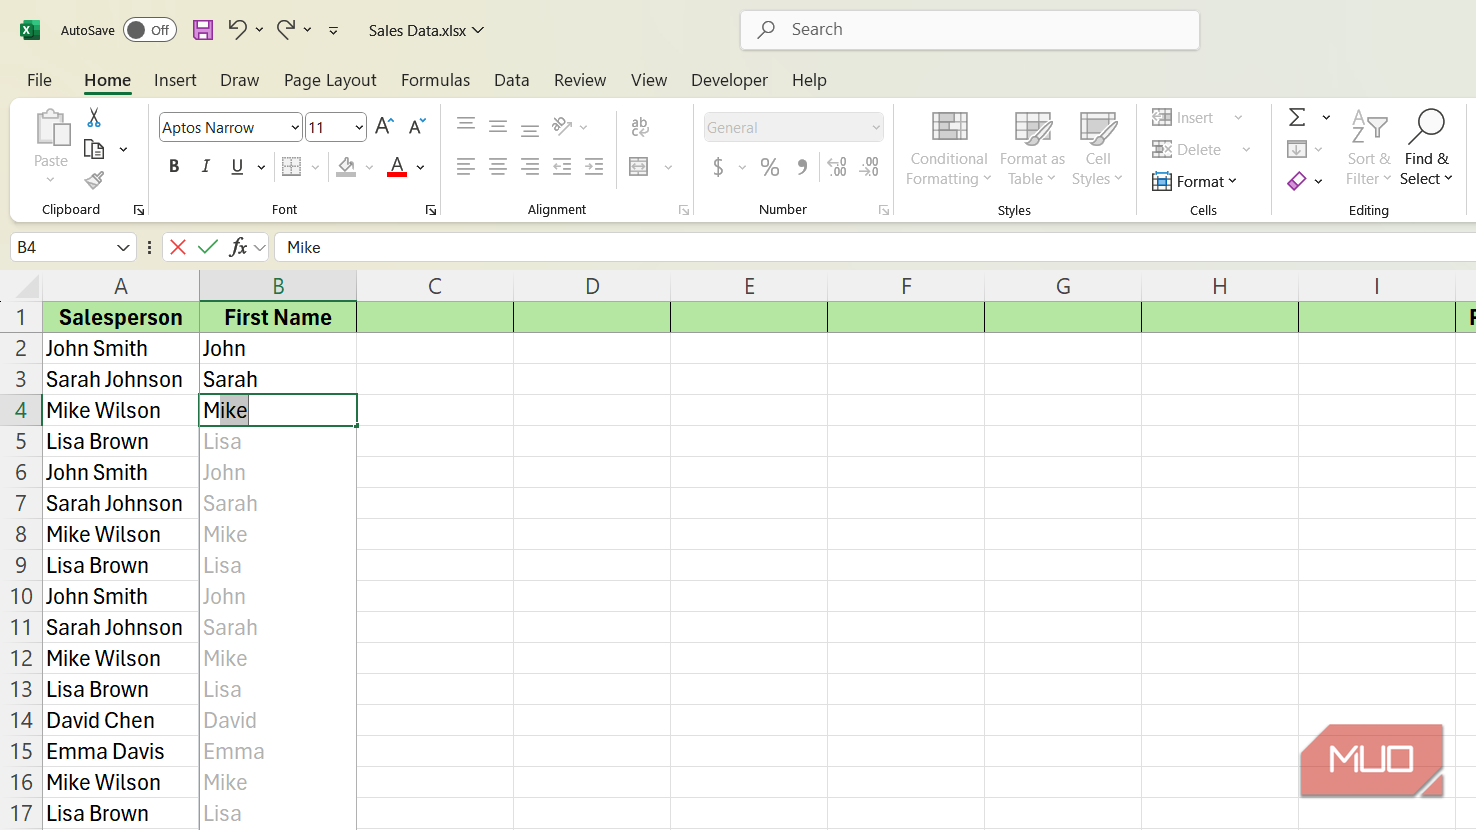Apply Percent Style format
1476x830 pixels.
click(x=770, y=167)
